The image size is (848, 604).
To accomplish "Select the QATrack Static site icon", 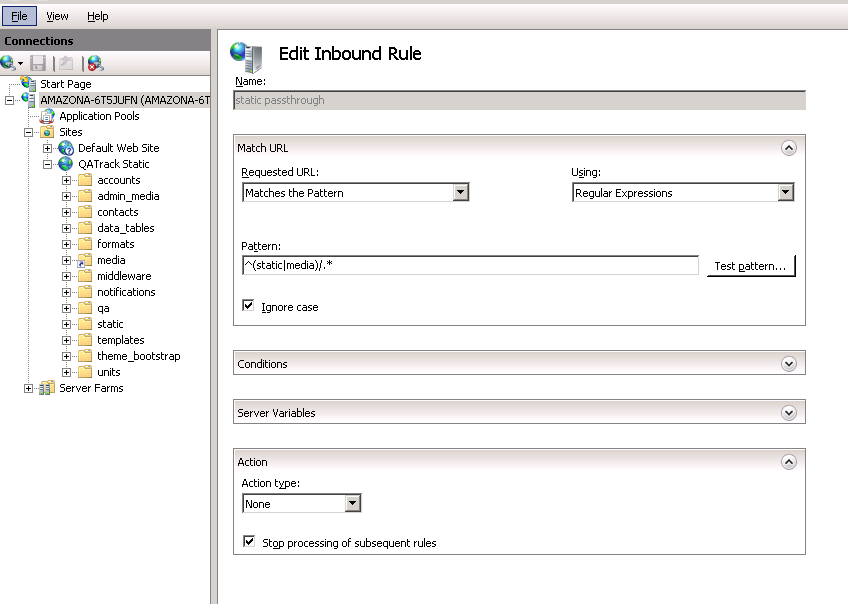I will (66, 164).
